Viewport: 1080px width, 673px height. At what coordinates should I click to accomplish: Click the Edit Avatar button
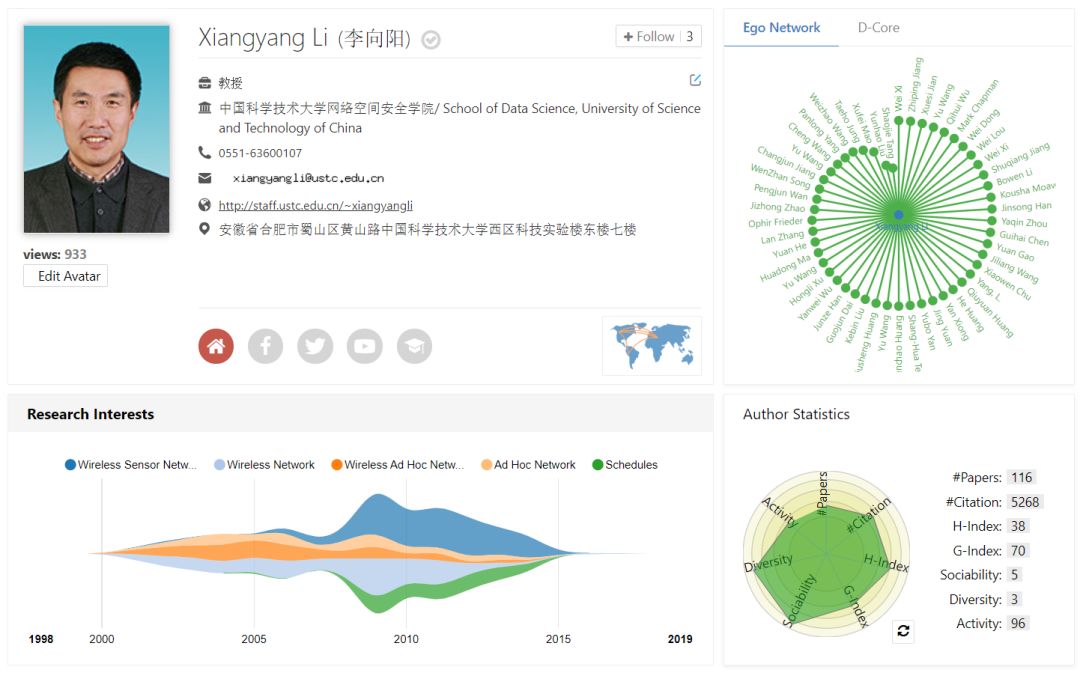click(x=65, y=276)
